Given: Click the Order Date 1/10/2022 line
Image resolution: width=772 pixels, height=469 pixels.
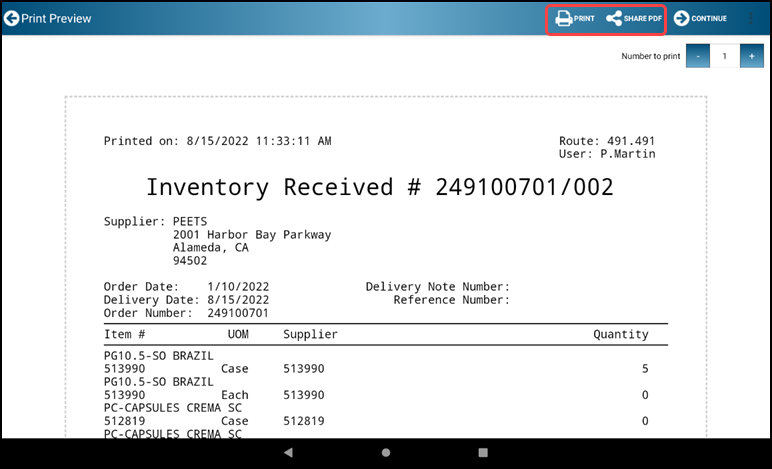Looking at the screenshot, I should pos(187,287).
